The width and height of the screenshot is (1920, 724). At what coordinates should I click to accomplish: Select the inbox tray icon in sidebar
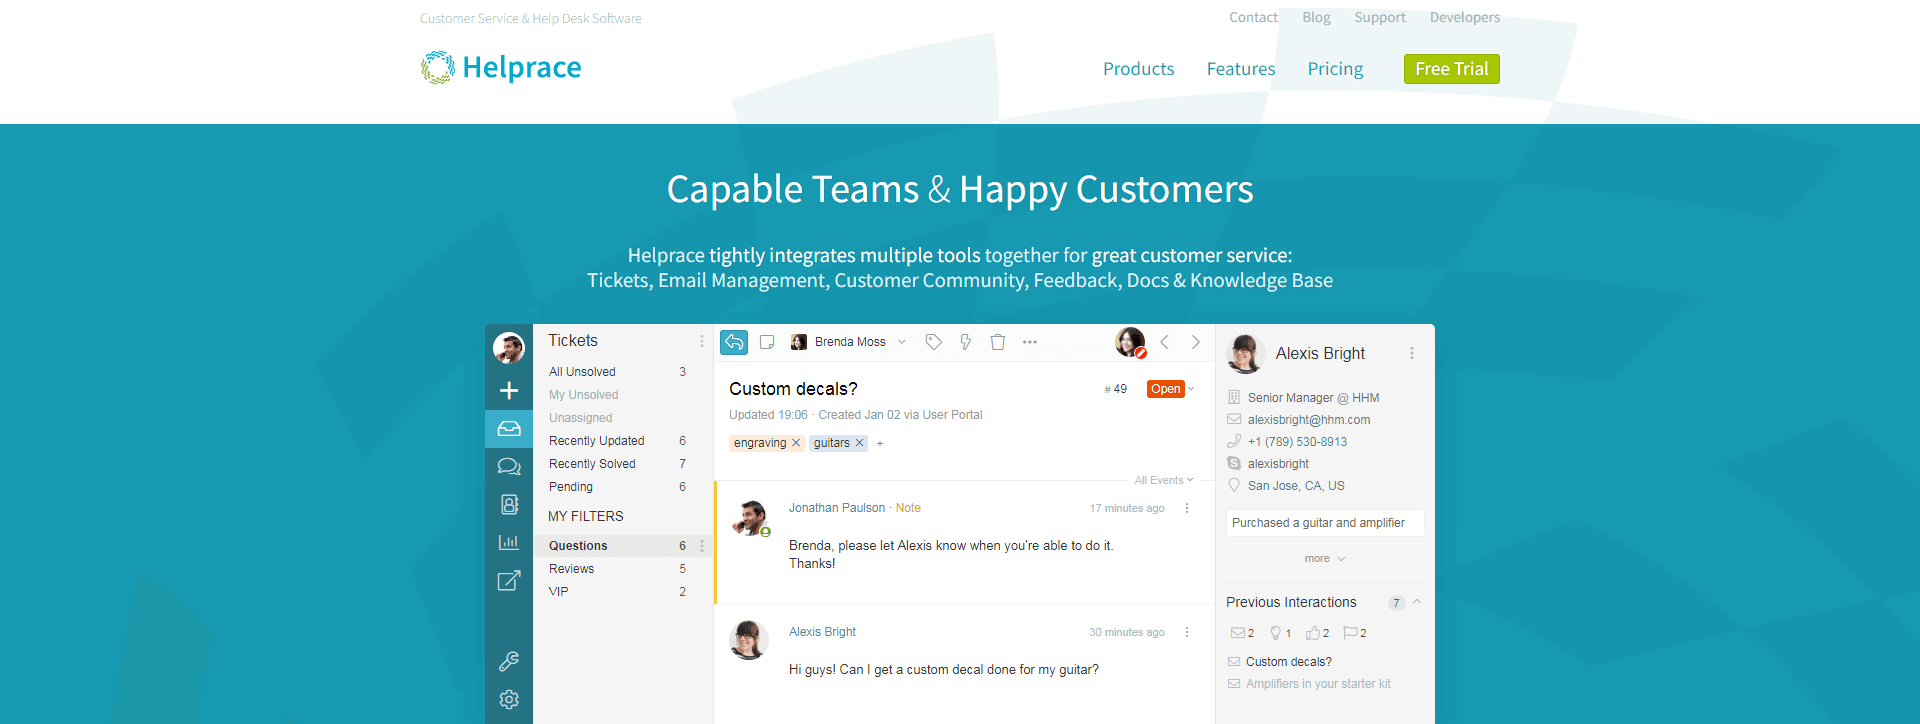click(509, 428)
